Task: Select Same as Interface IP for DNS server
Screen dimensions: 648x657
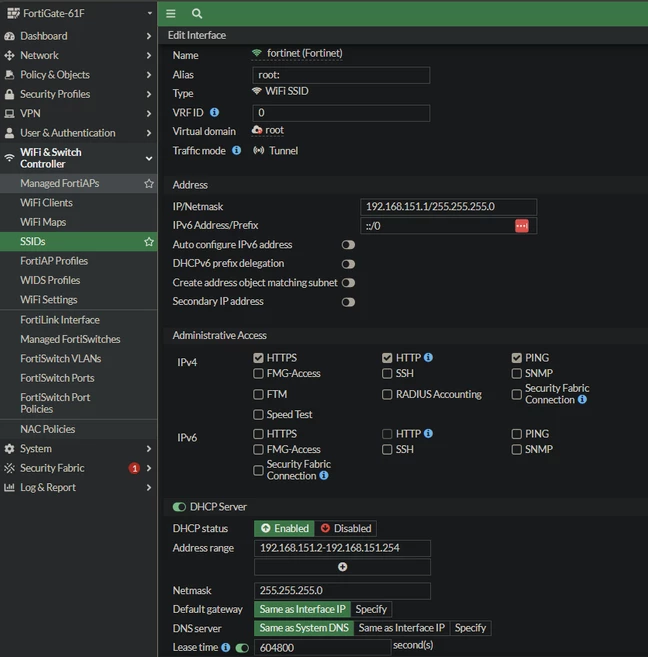Action: 402,628
